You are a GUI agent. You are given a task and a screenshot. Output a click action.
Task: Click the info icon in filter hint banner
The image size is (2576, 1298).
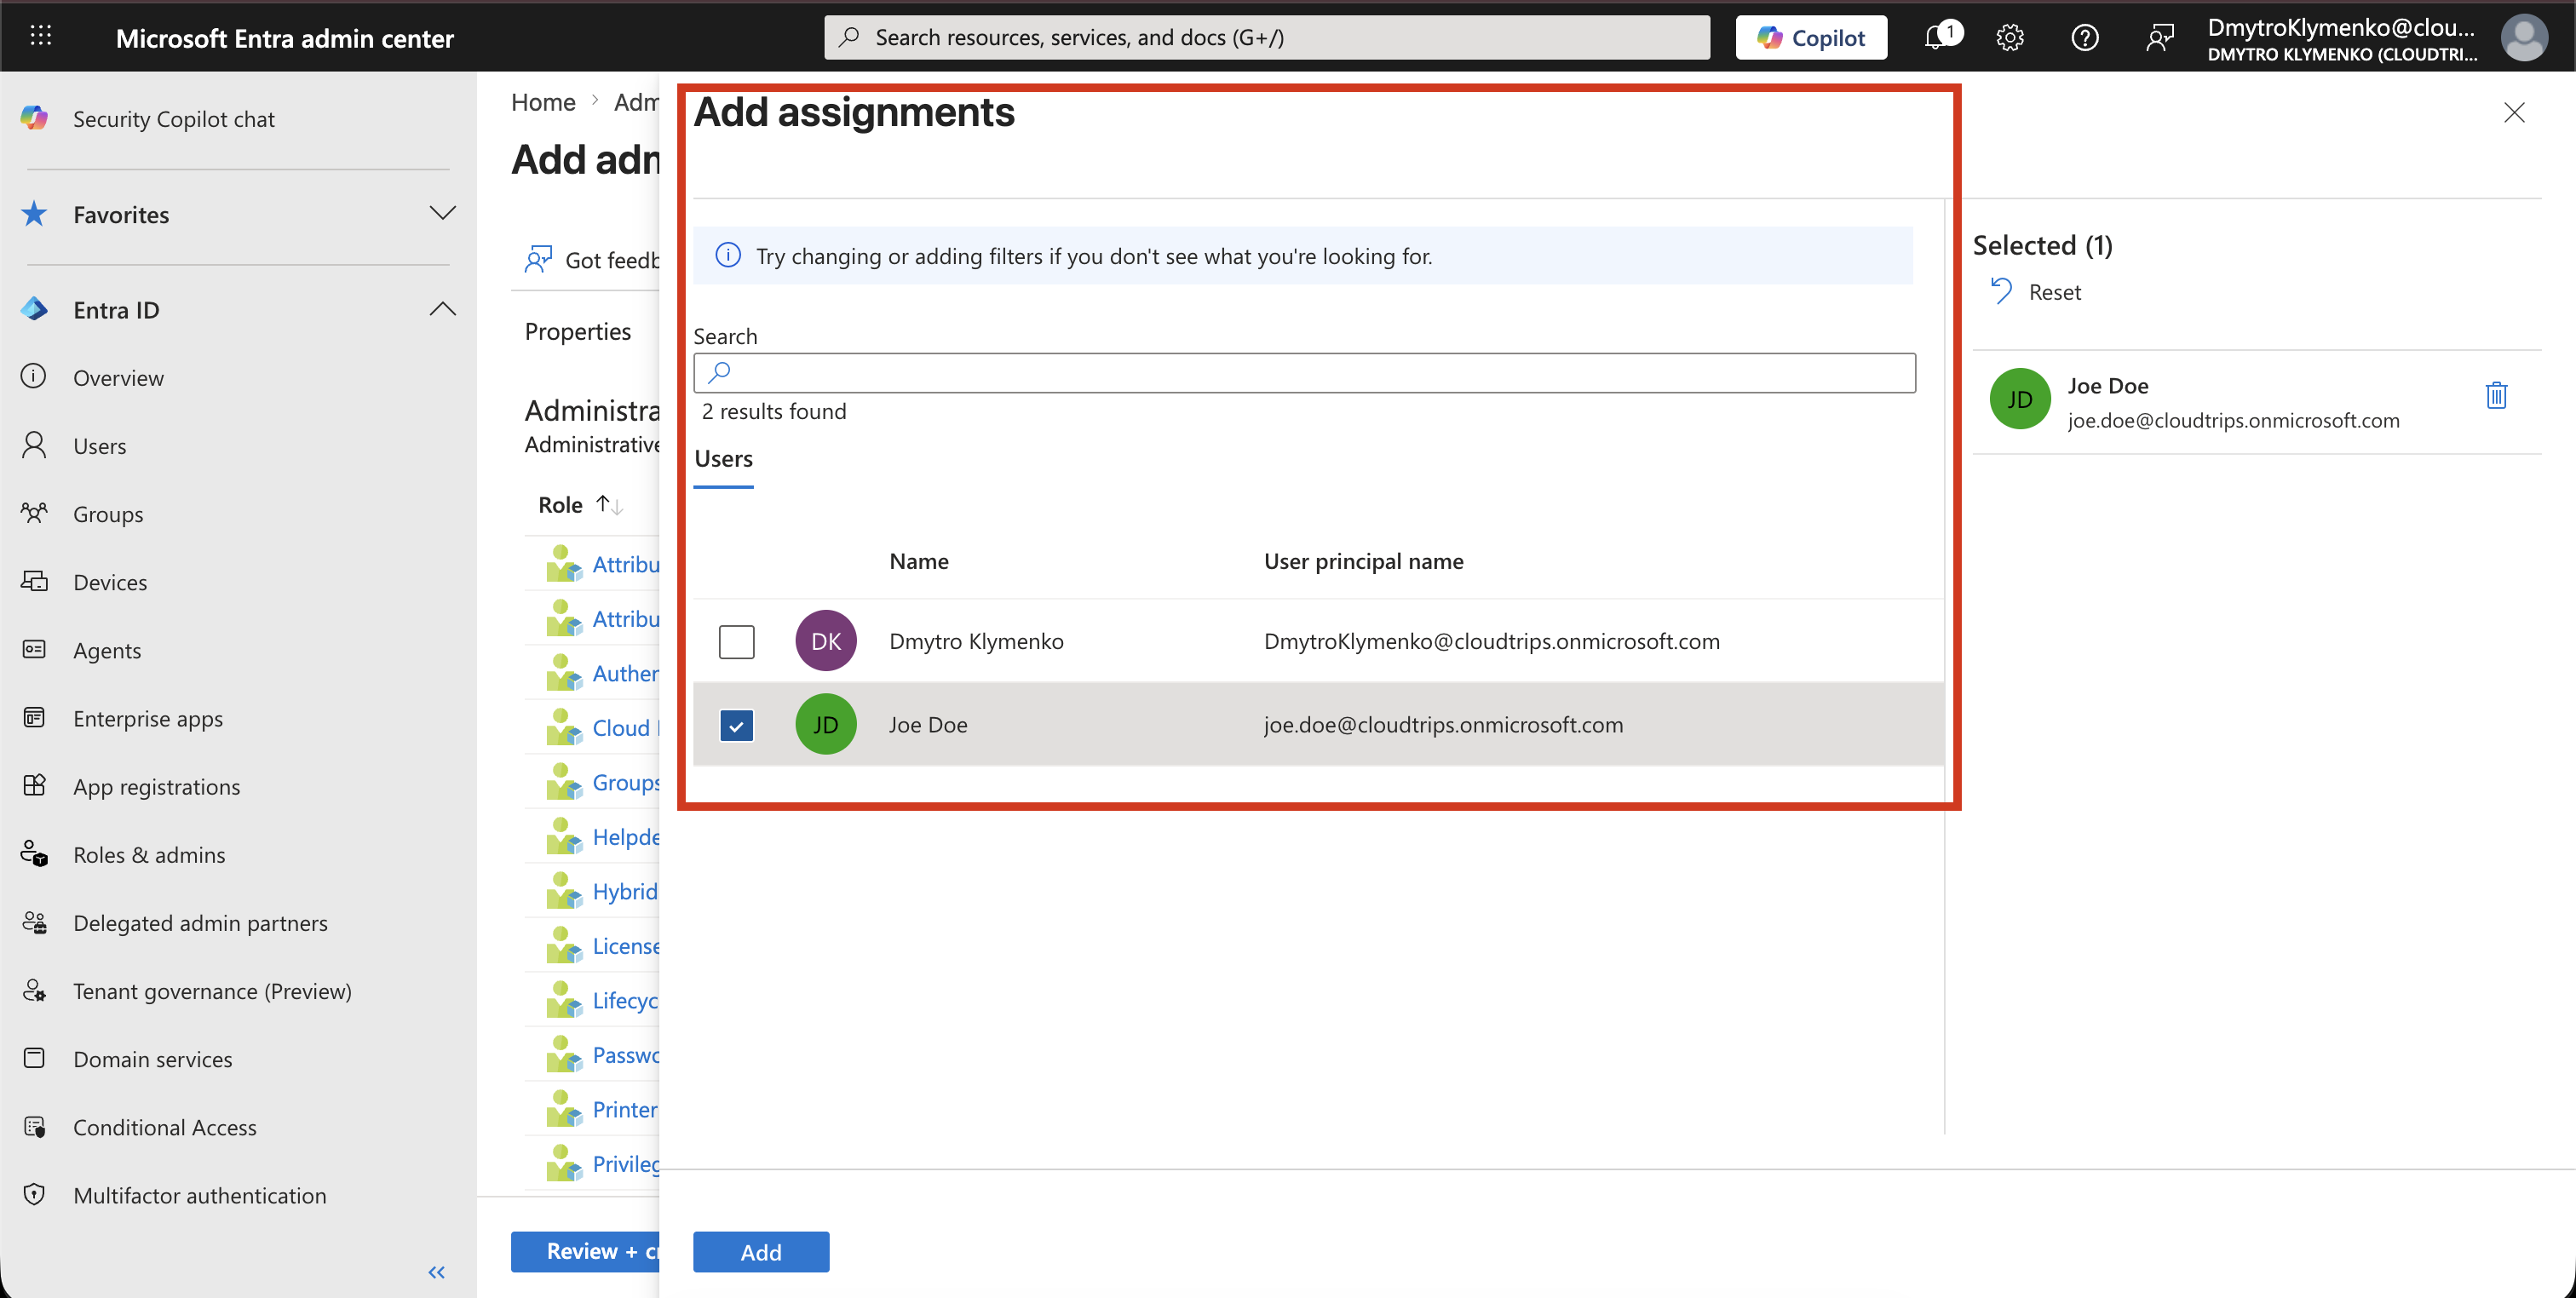click(x=728, y=255)
